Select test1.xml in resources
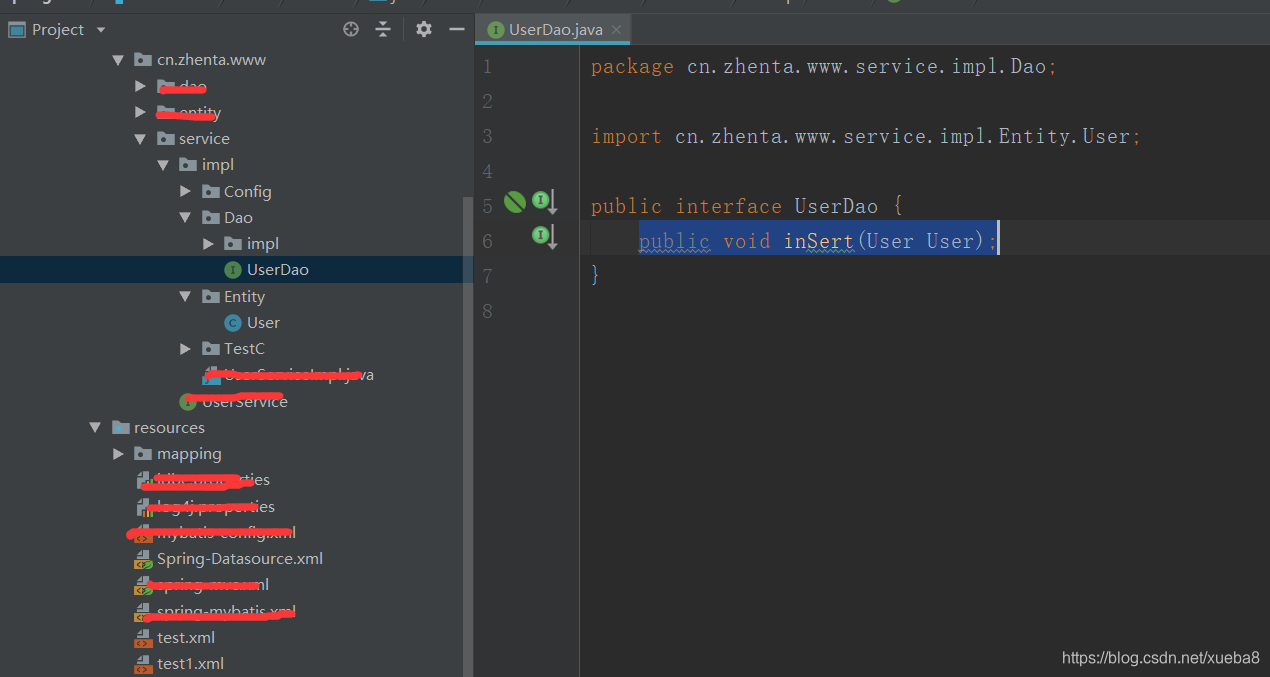Screen dimensions: 1270x677 click(237, 664)
